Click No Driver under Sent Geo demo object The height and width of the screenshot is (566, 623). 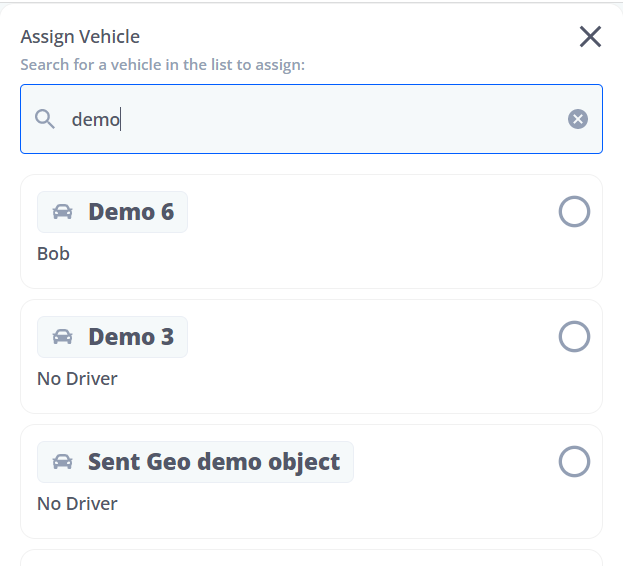point(77,504)
